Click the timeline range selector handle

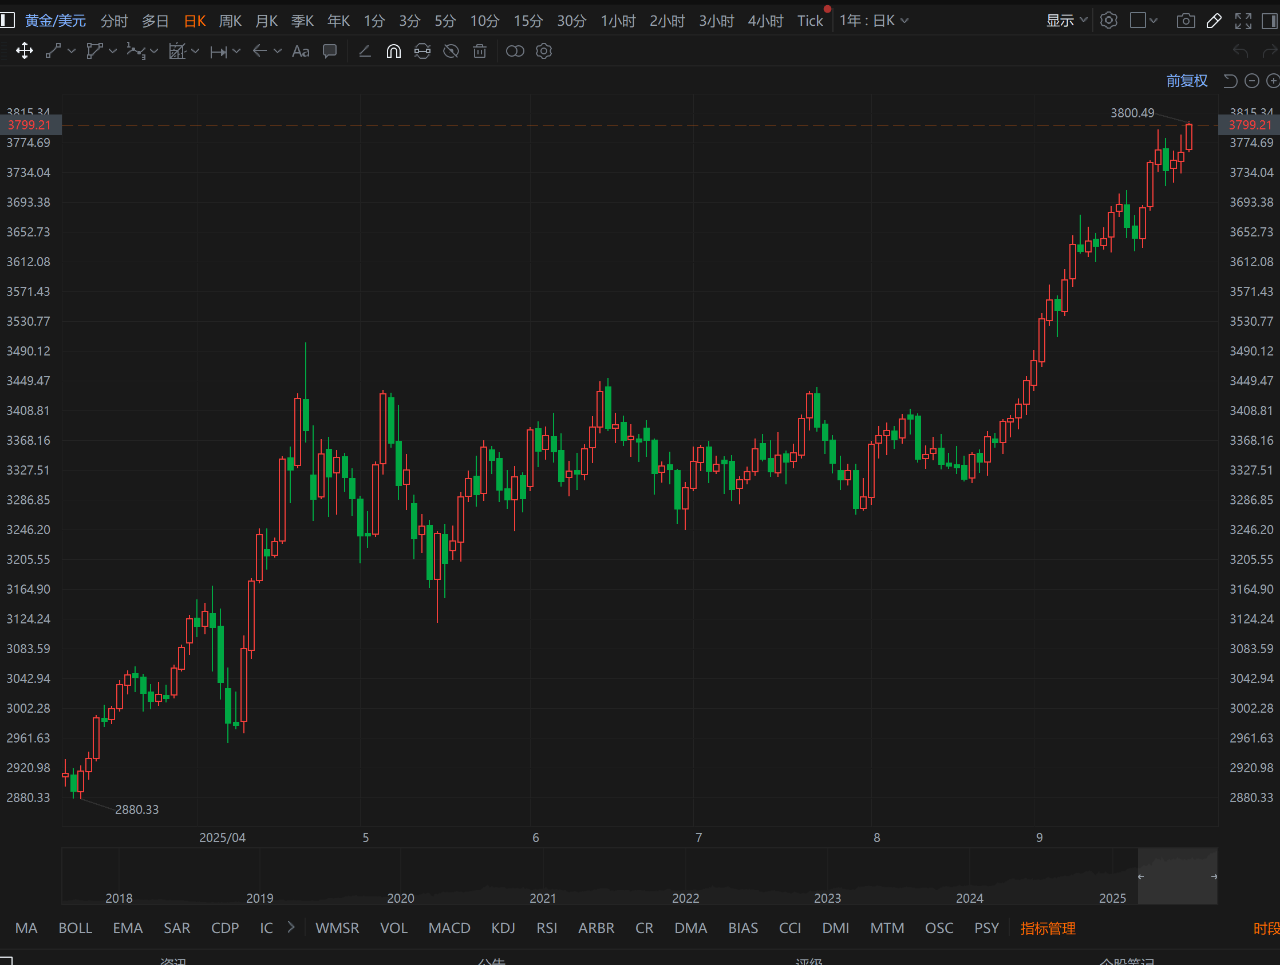pos(1141,876)
